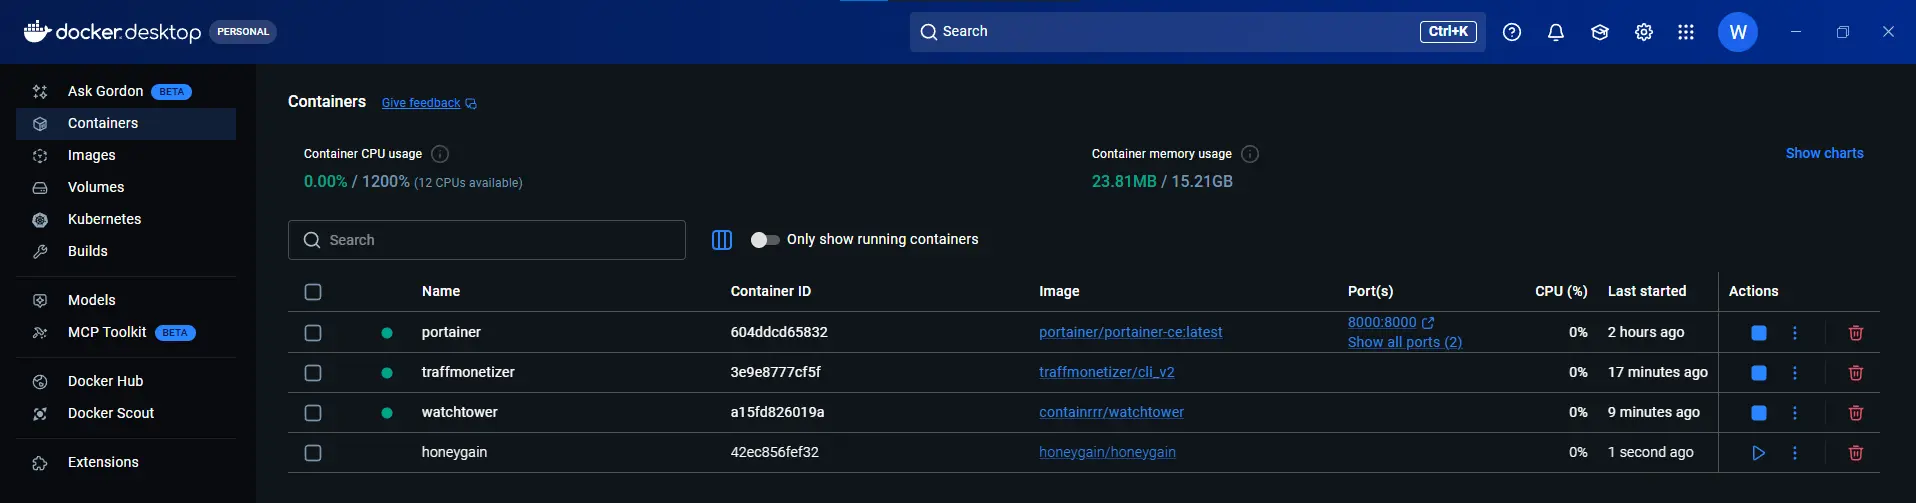Toggle Only show running containers switch
This screenshot has width=1916, height=503.
coord(765,240)
